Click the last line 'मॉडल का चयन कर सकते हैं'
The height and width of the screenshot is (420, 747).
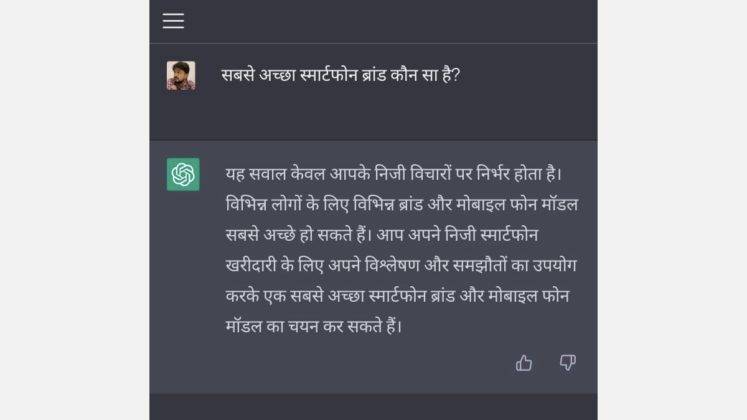(x=313, y=326)
